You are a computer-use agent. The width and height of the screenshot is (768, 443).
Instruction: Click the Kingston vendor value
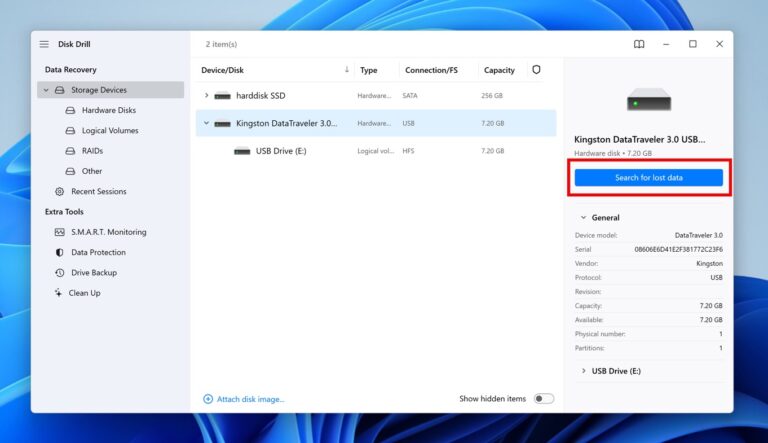click(x=709, y=264)
